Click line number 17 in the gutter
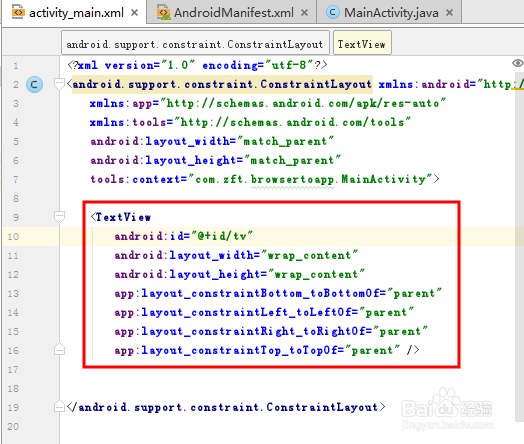 pos(13,370)
